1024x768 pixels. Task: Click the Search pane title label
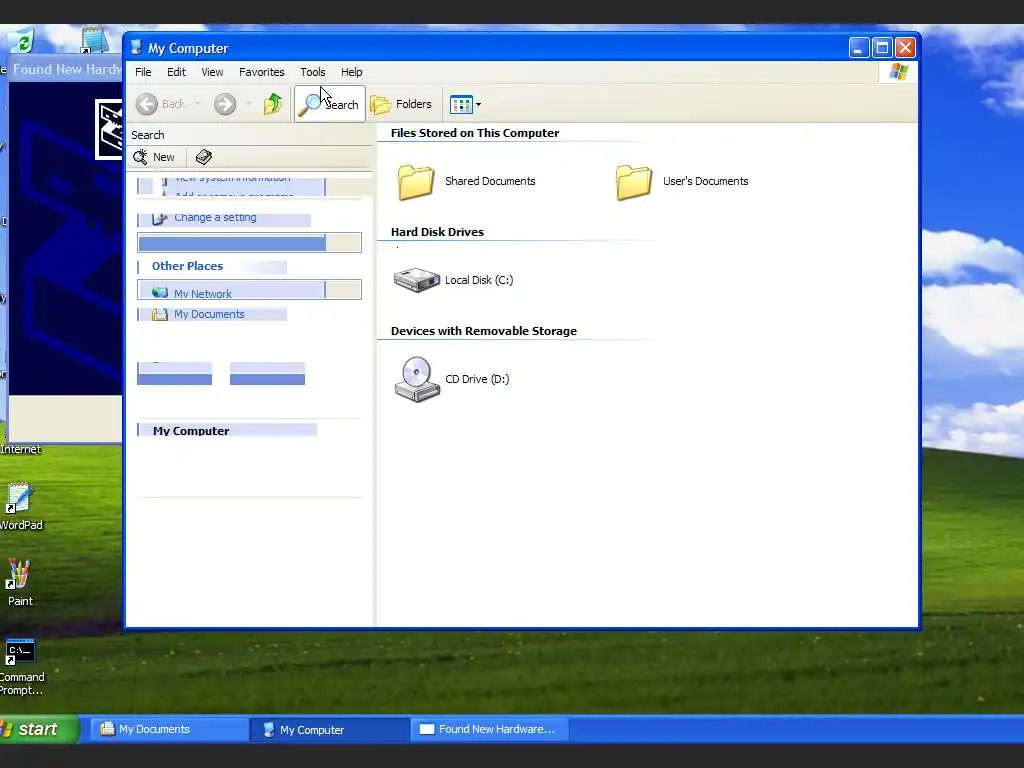tap(148, 135)
